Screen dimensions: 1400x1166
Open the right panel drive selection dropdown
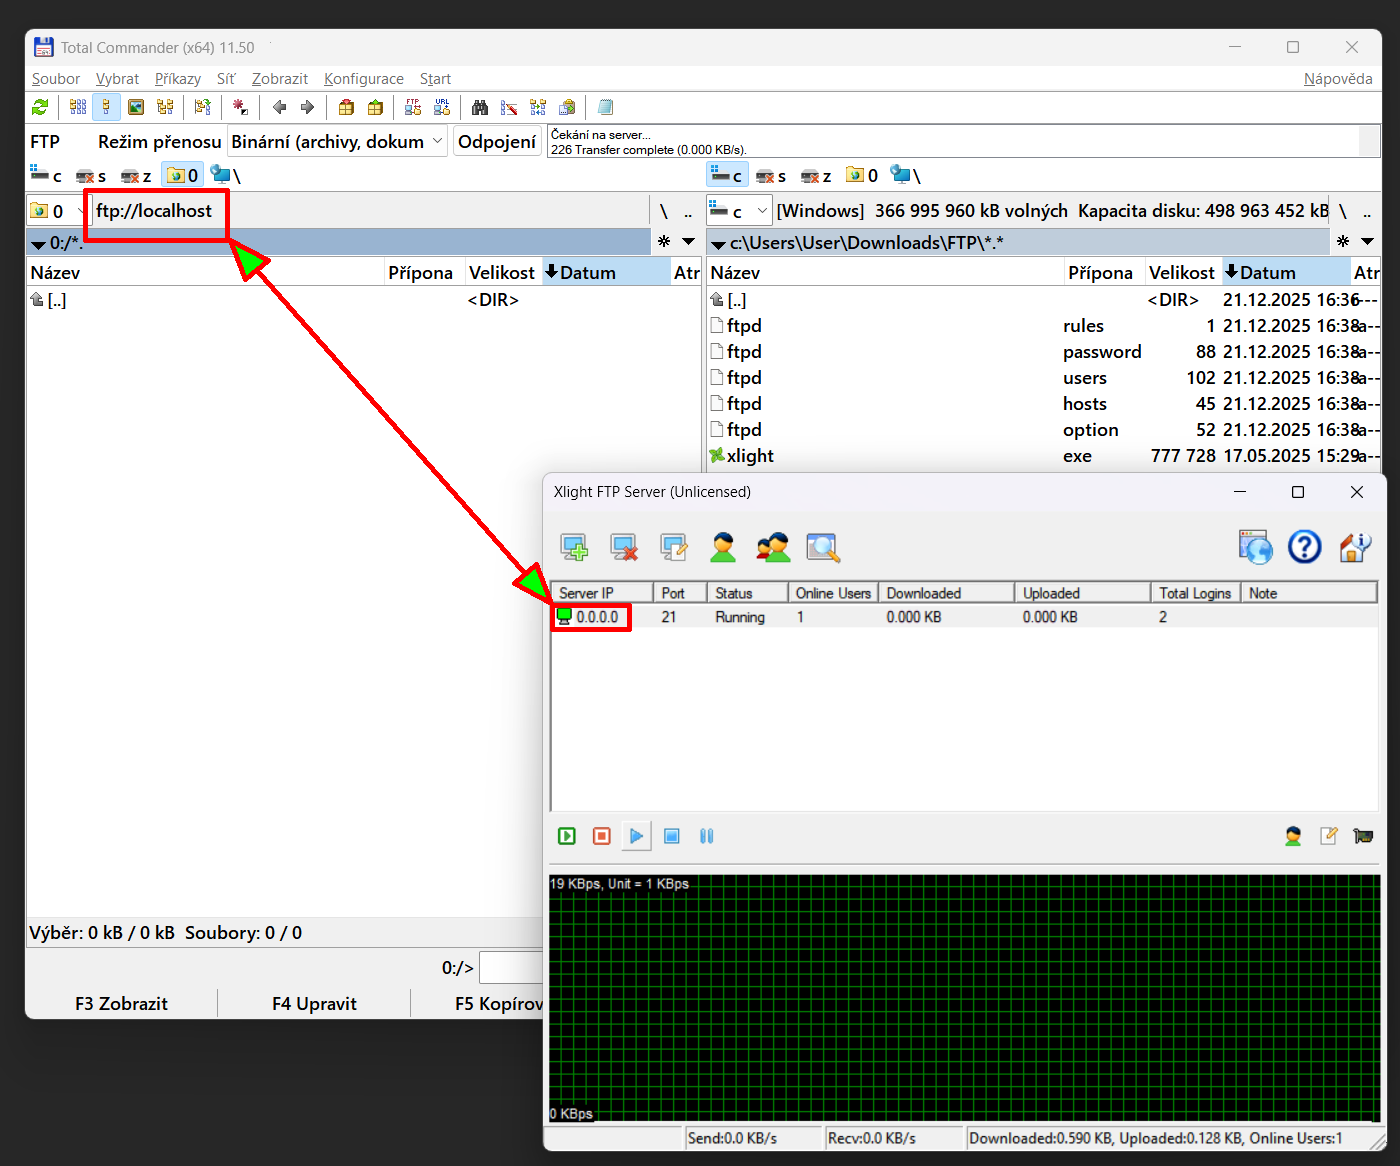coord(740,211)
